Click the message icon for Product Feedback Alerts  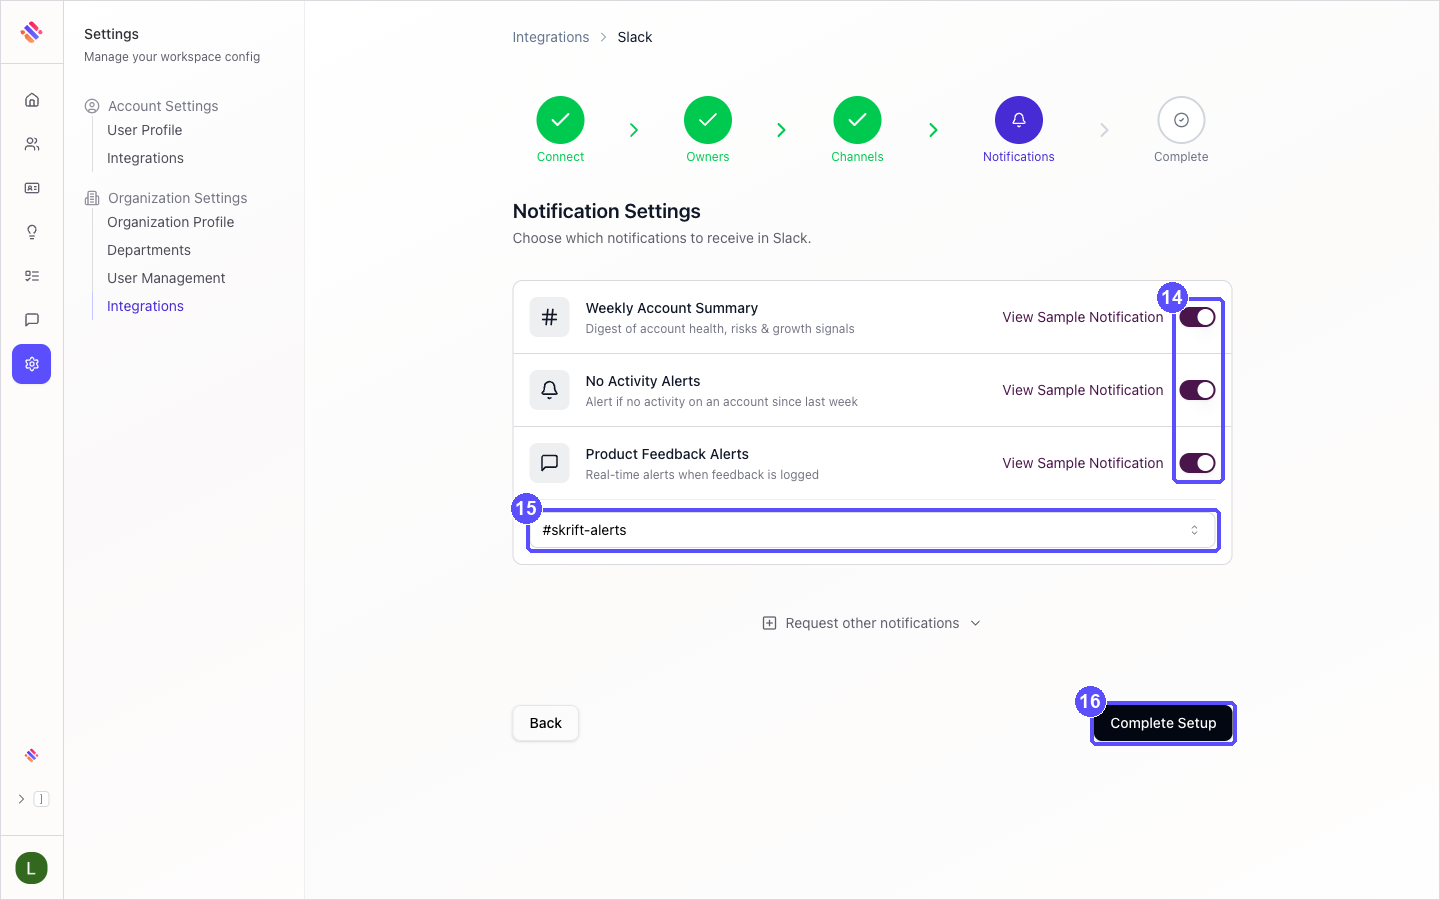tap(549, 463)
